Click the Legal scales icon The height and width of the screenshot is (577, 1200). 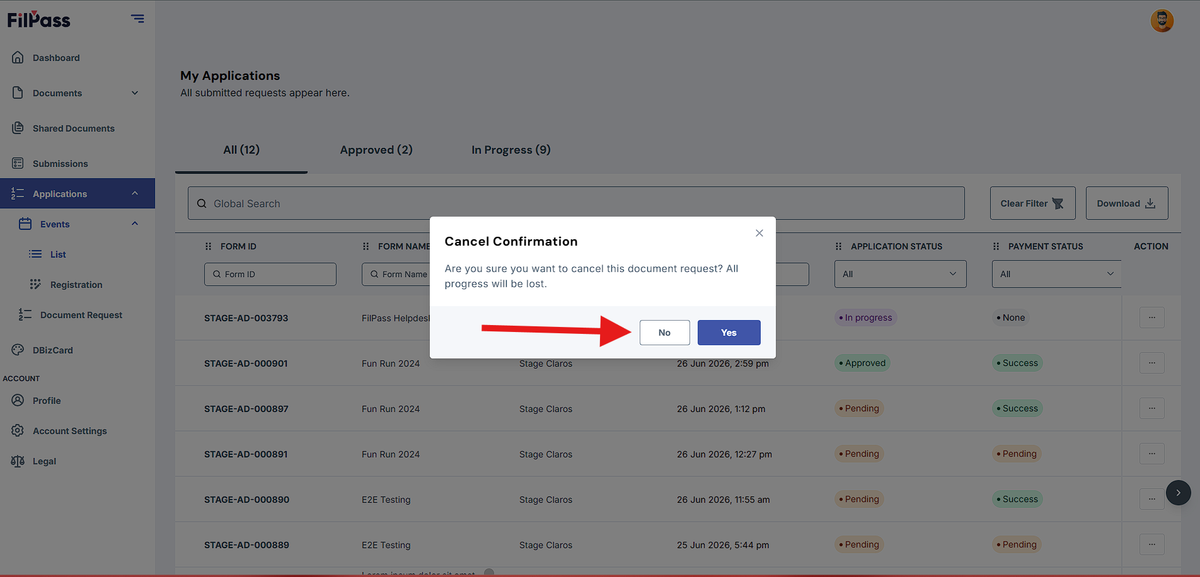tap(17, 461)
